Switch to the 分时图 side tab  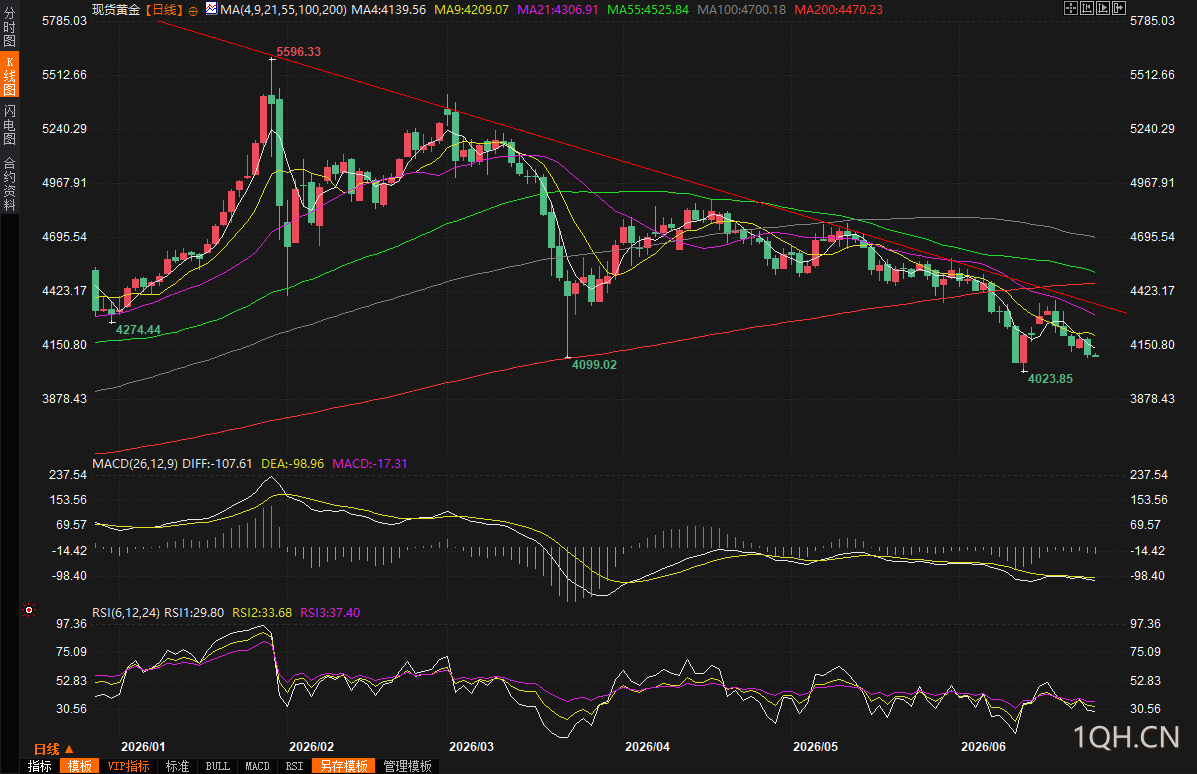[9, 27]
